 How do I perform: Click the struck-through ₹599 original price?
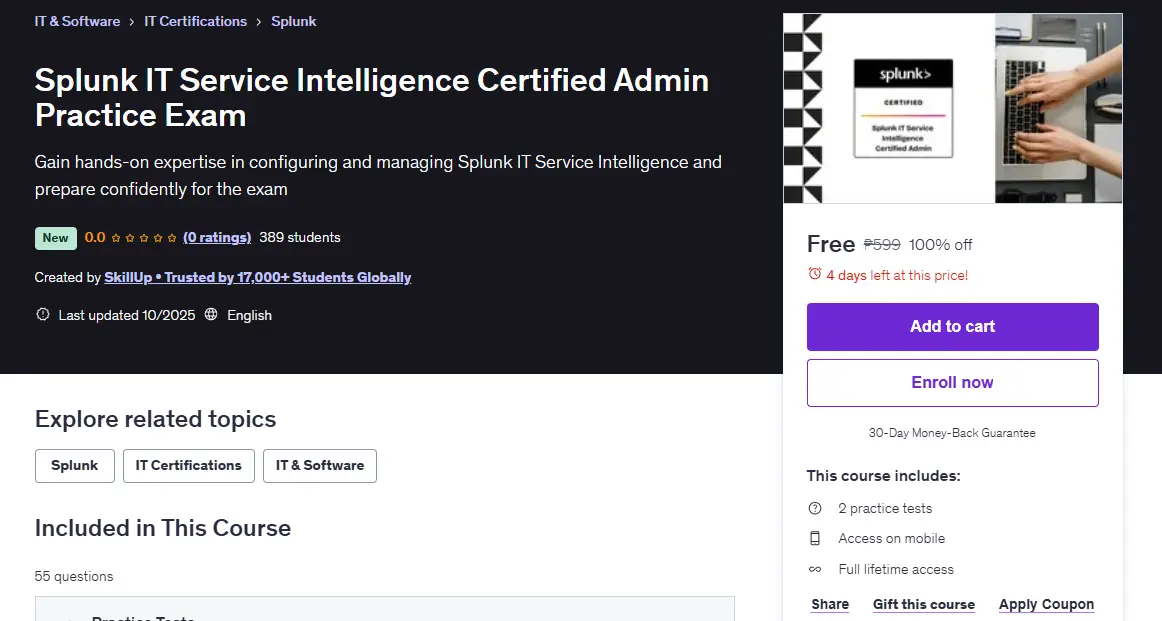pyautogui.click(x=882, y=245)
